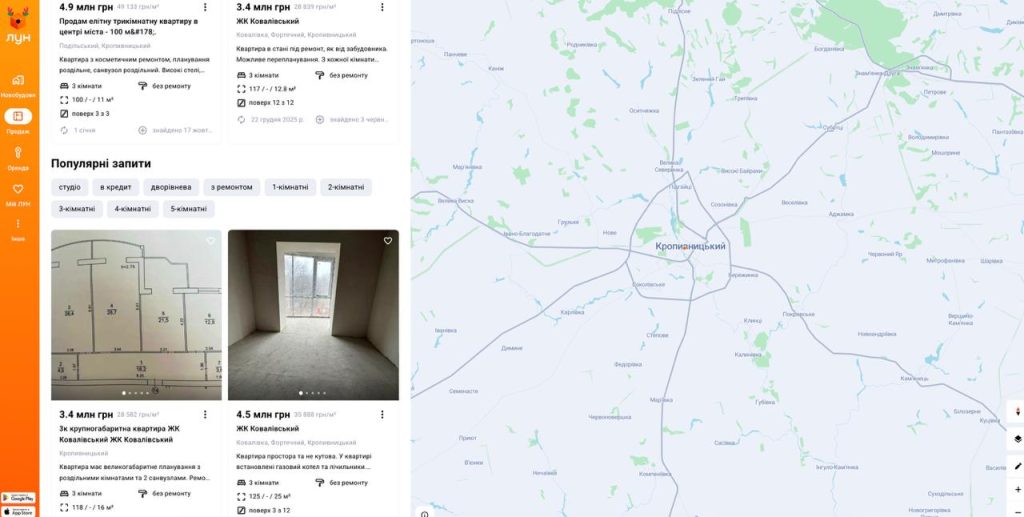1024x517 pixels.
Task: Reset map orientation with compass icon
Action: pyautogui.click(x=1017, y=411)
